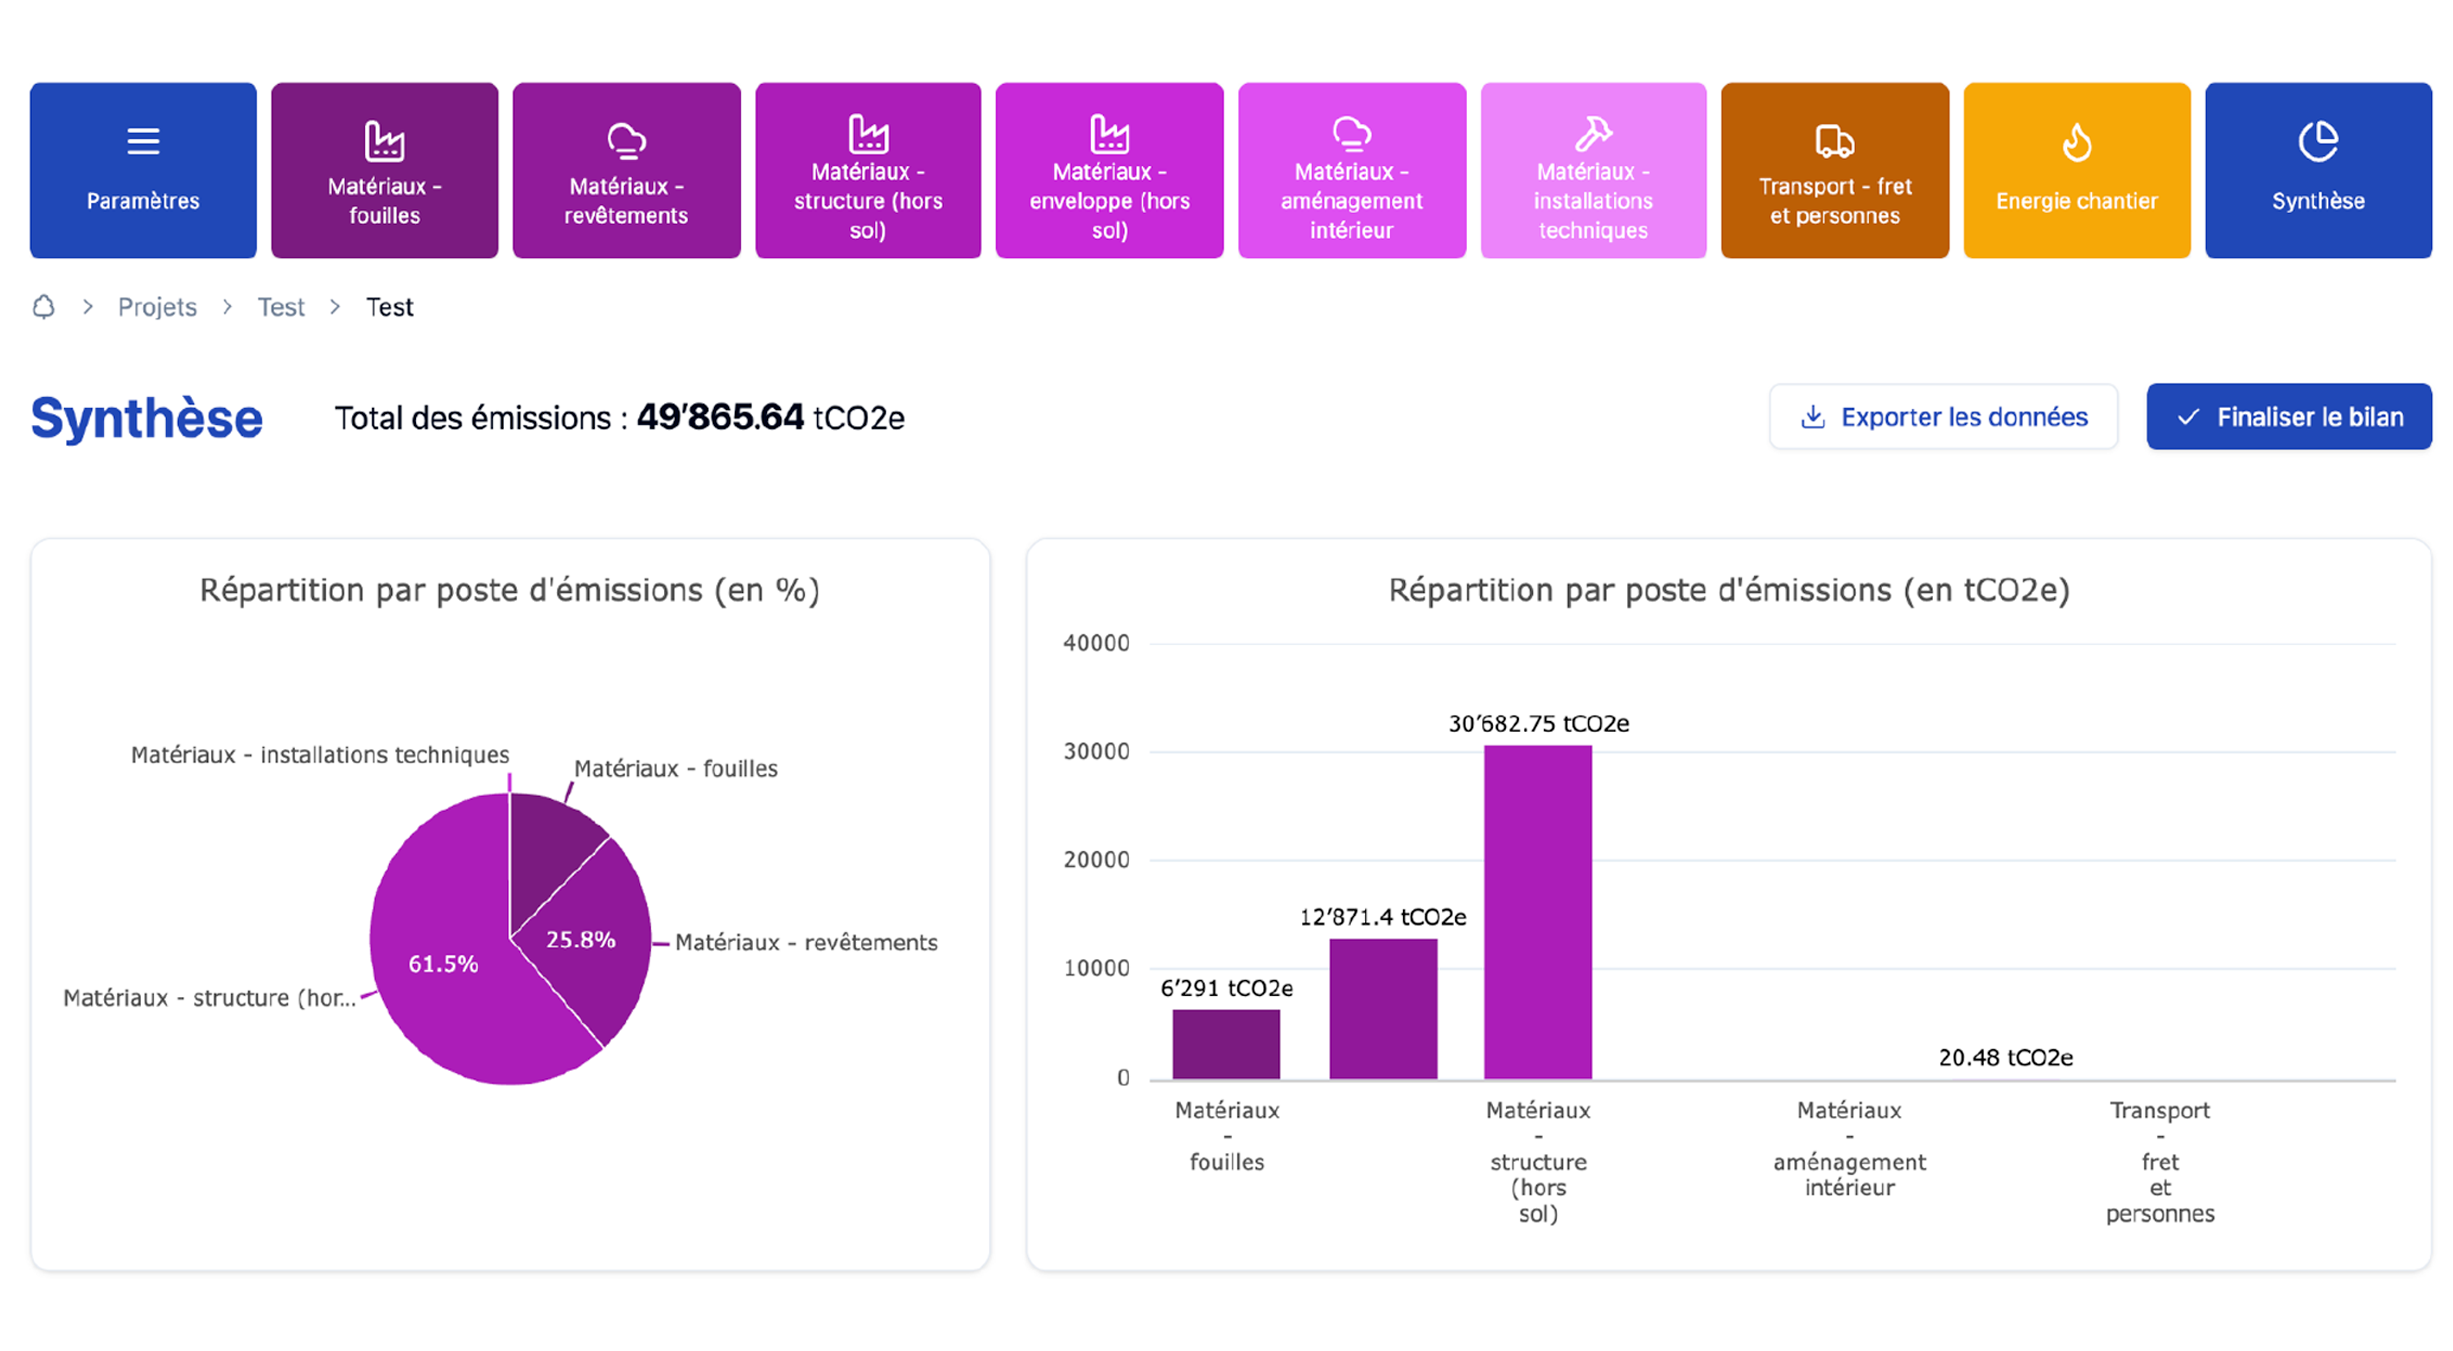Click x-axis label Matériaux - aménagement intérieur
Screen dimensions: 2453x1351
coord(1850,1149)
